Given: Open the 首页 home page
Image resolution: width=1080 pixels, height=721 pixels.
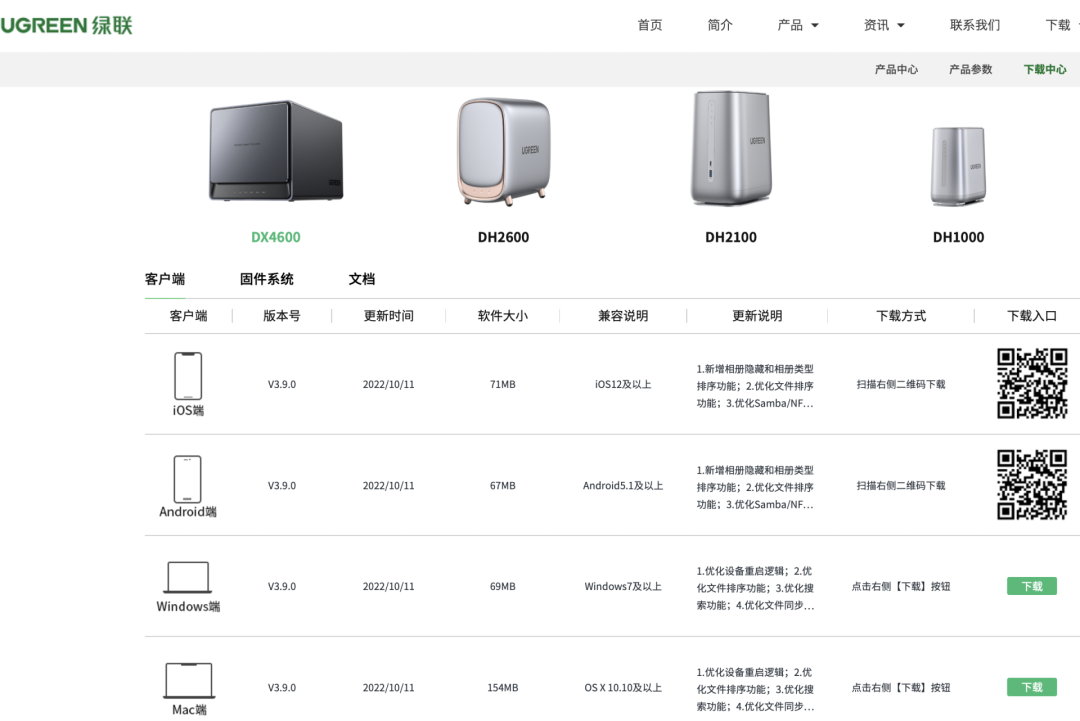Looking at the screenshot, I should [650, 25].
